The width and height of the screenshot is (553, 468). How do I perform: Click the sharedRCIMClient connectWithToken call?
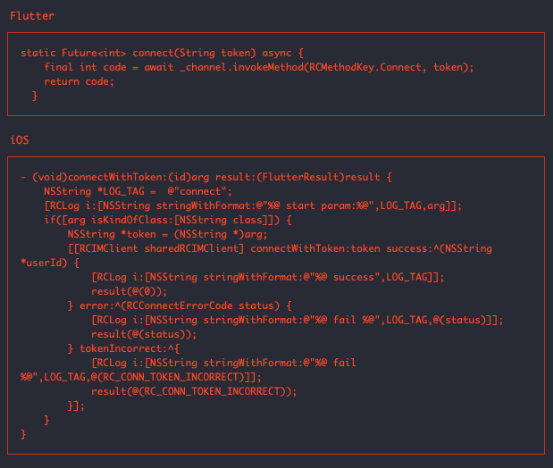280,248
